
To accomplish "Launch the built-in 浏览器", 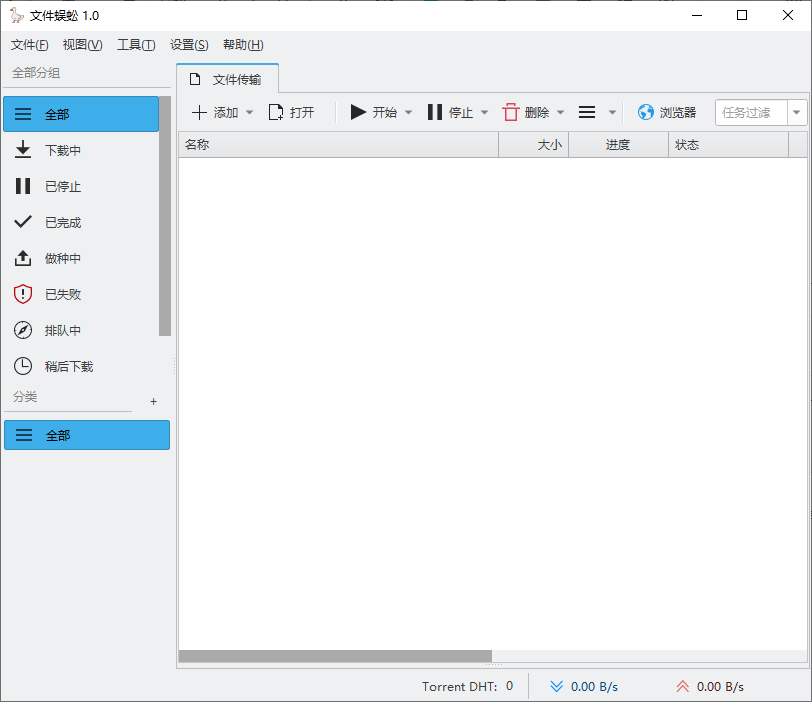I will pyautogui.click(x=666, y=112).
